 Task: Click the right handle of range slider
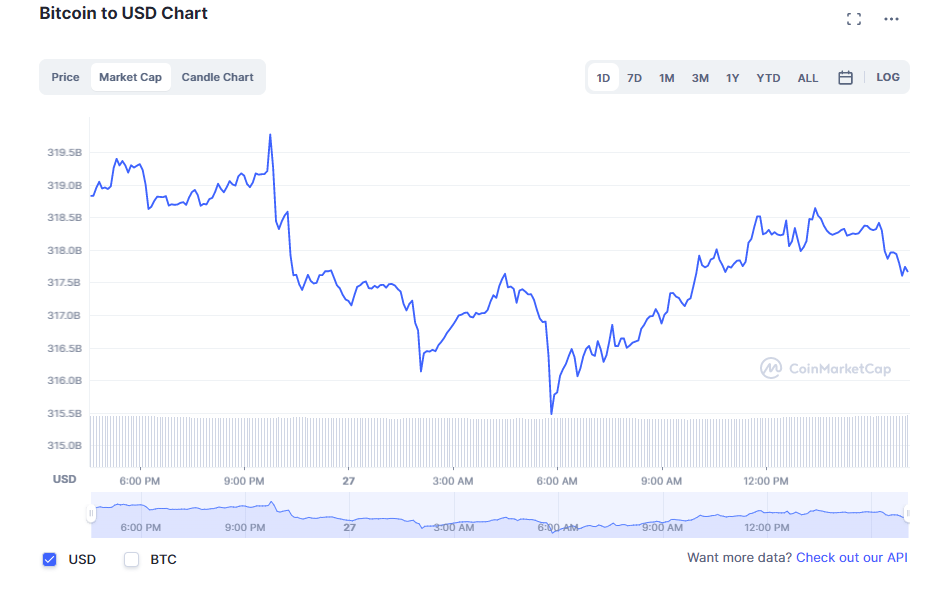908,514
